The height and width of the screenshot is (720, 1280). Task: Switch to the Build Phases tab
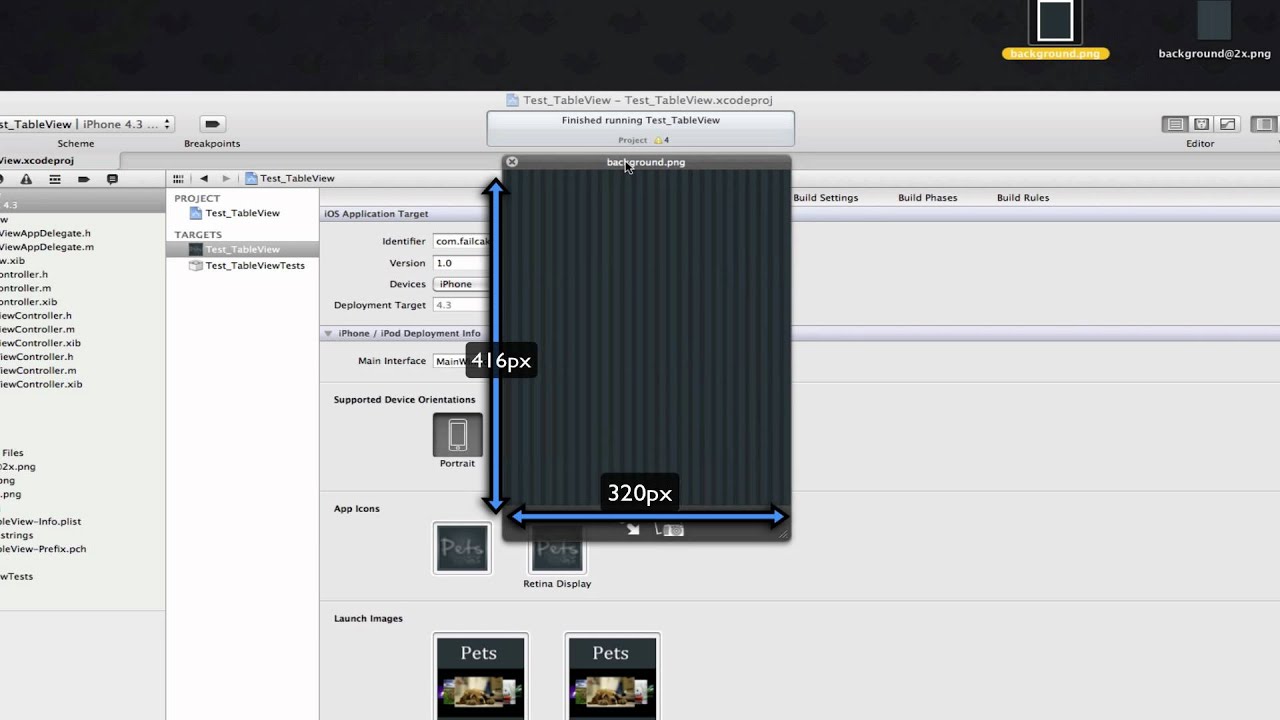(x=927, y=198)
